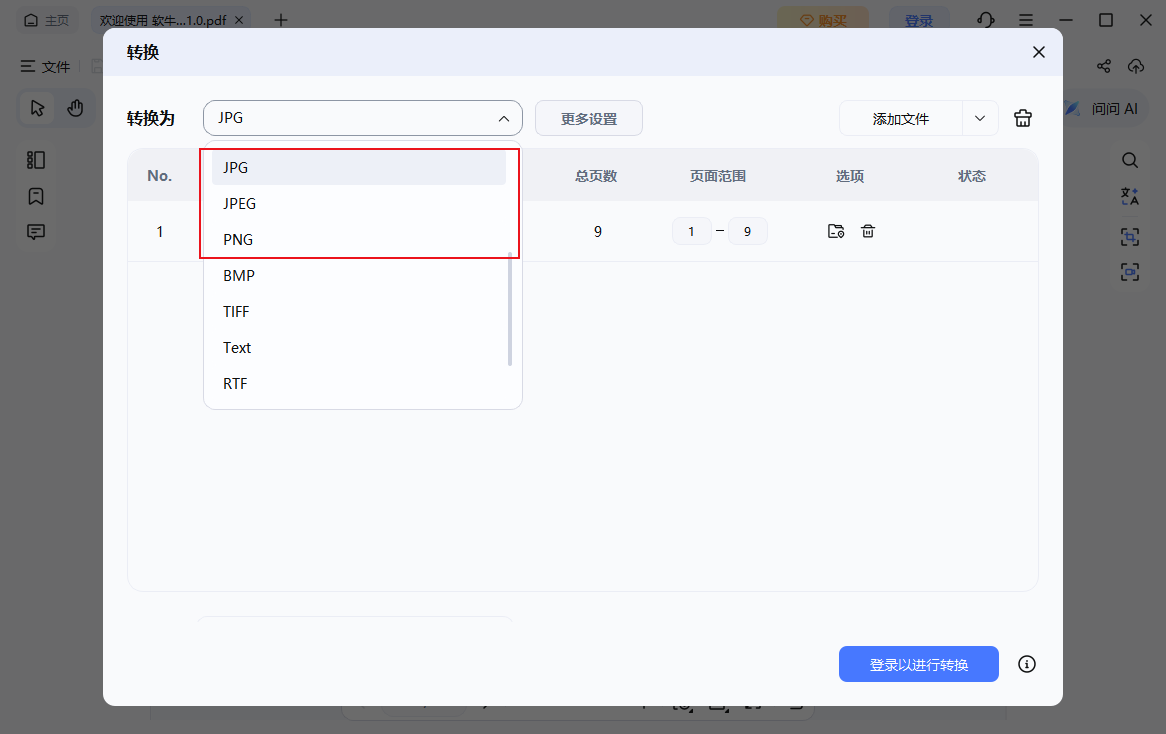Choose TIFF from the list
This screenshot has width=1166, height=734.
tap(358, 312)
